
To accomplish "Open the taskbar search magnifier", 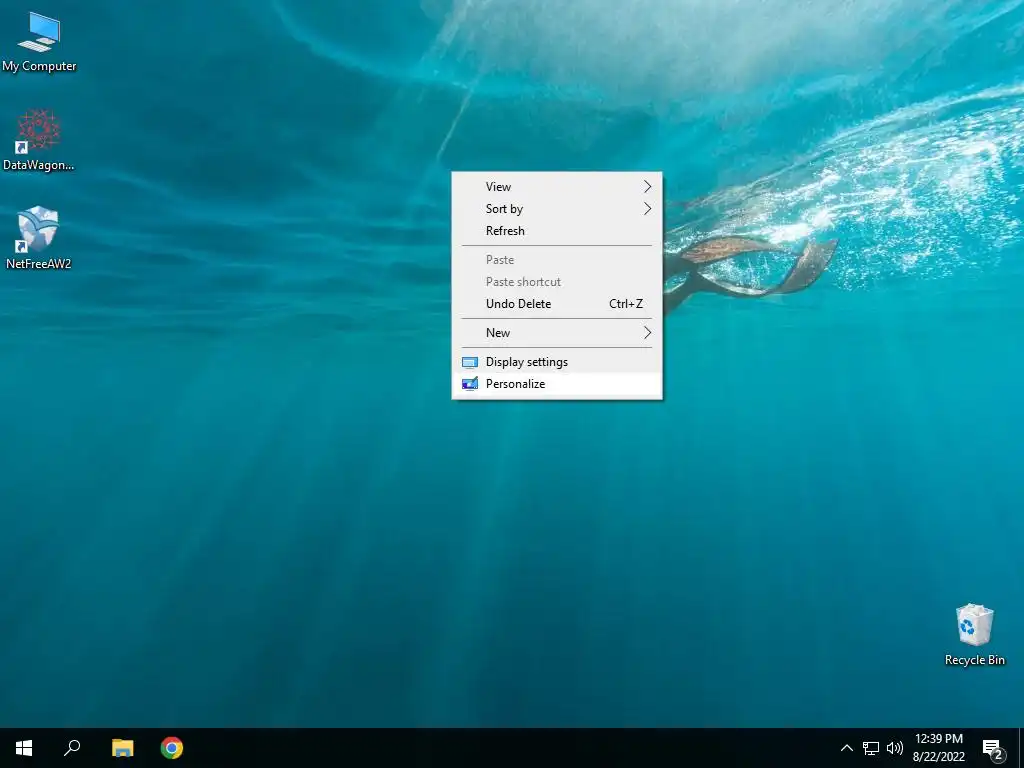I will [72, 748].
